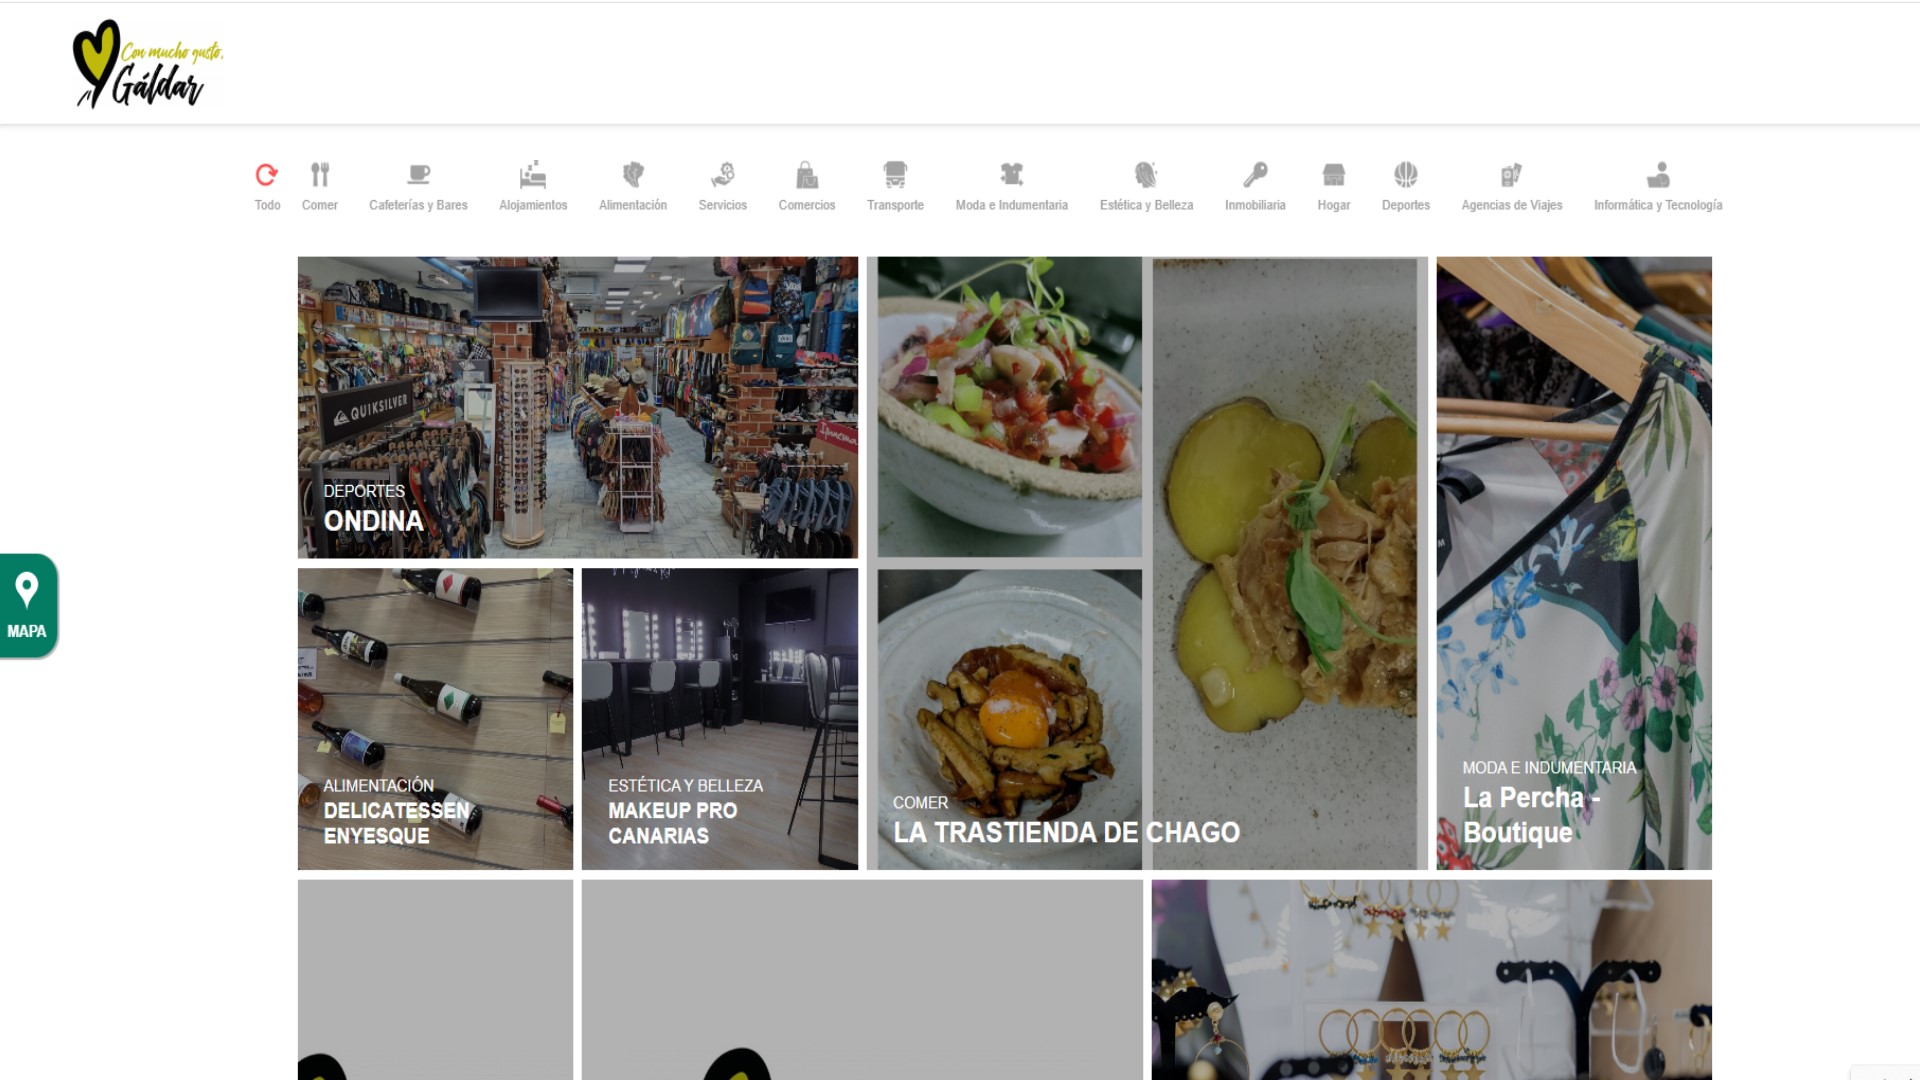
Task: Click the Gáldar heart logo
Action: 148,64
